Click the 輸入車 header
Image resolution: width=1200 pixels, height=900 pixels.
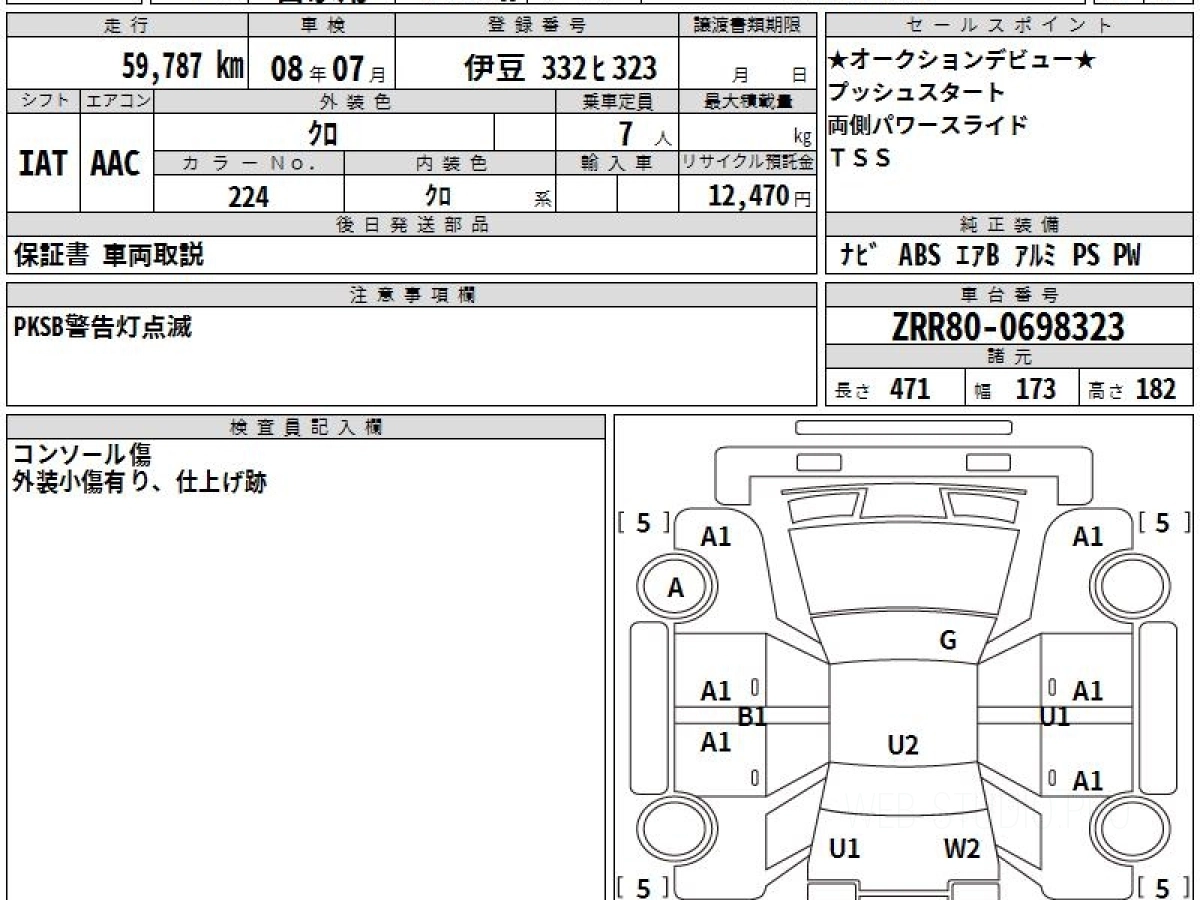pyautogui.click(x=617, y=163)
